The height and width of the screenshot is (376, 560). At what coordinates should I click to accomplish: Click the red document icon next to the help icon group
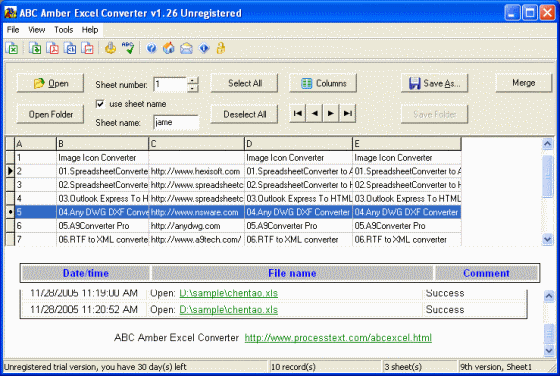pos(88,48)
